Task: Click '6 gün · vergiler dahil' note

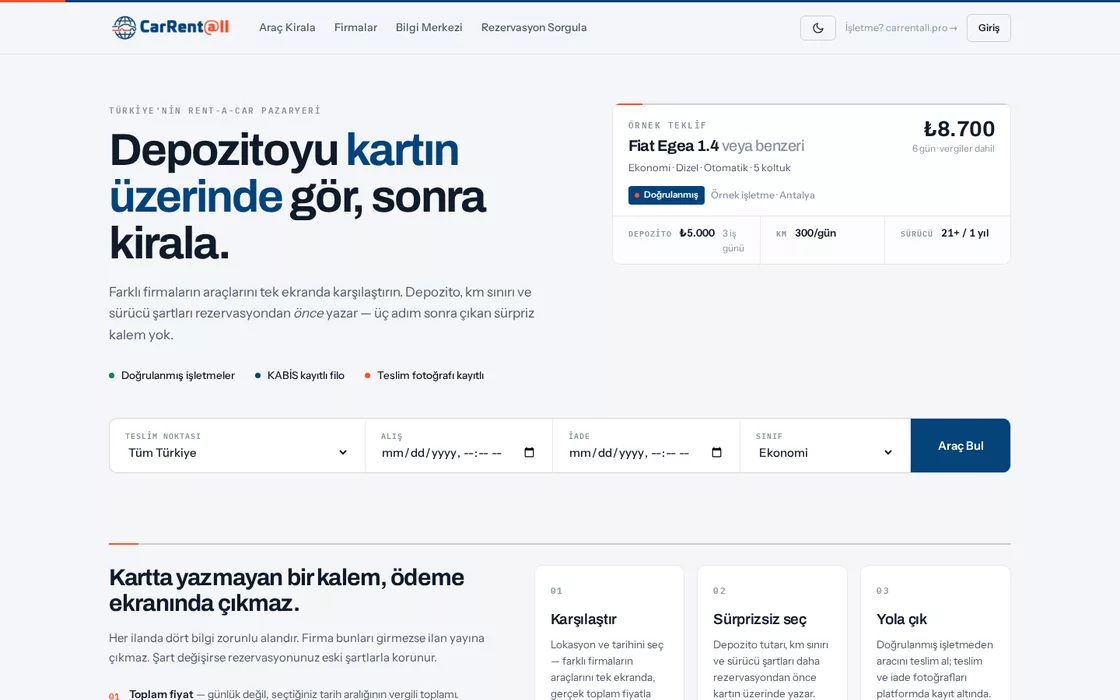Action: (953, 149)
